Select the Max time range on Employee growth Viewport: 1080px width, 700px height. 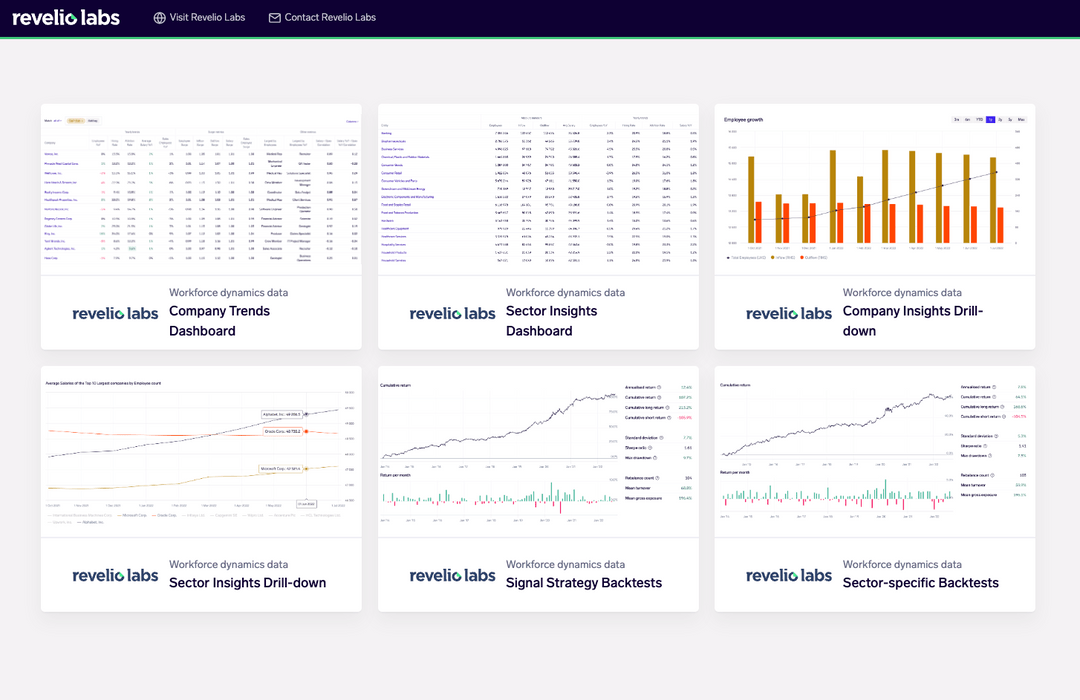[x=1020, y=119]
